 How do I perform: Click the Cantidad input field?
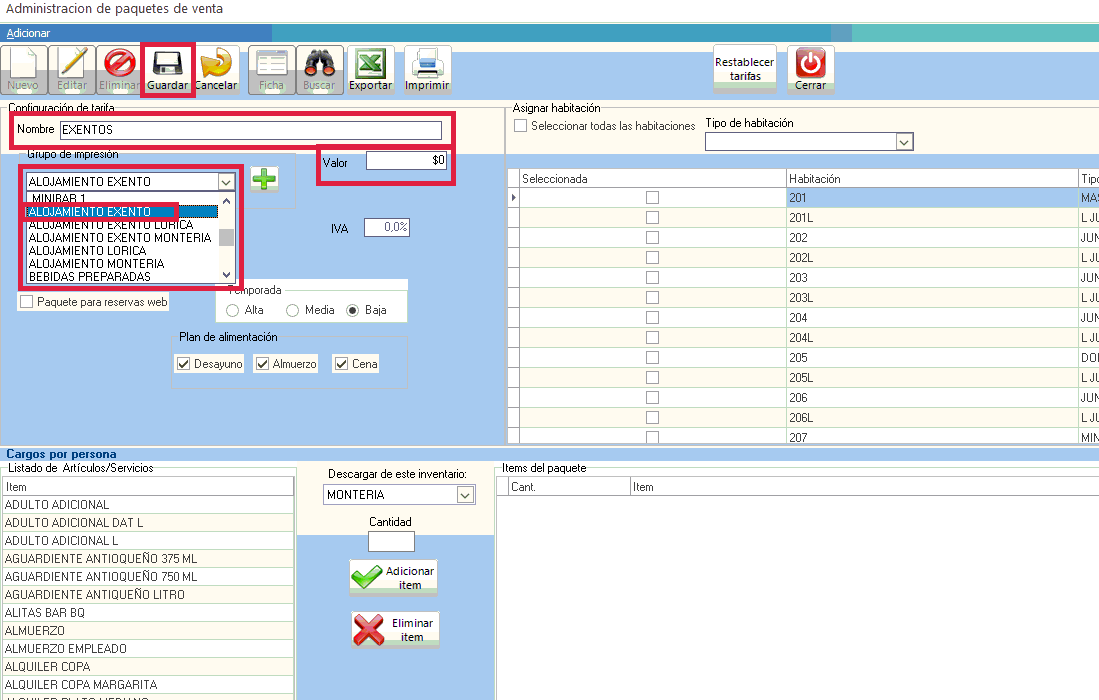(x=391, y=542)
